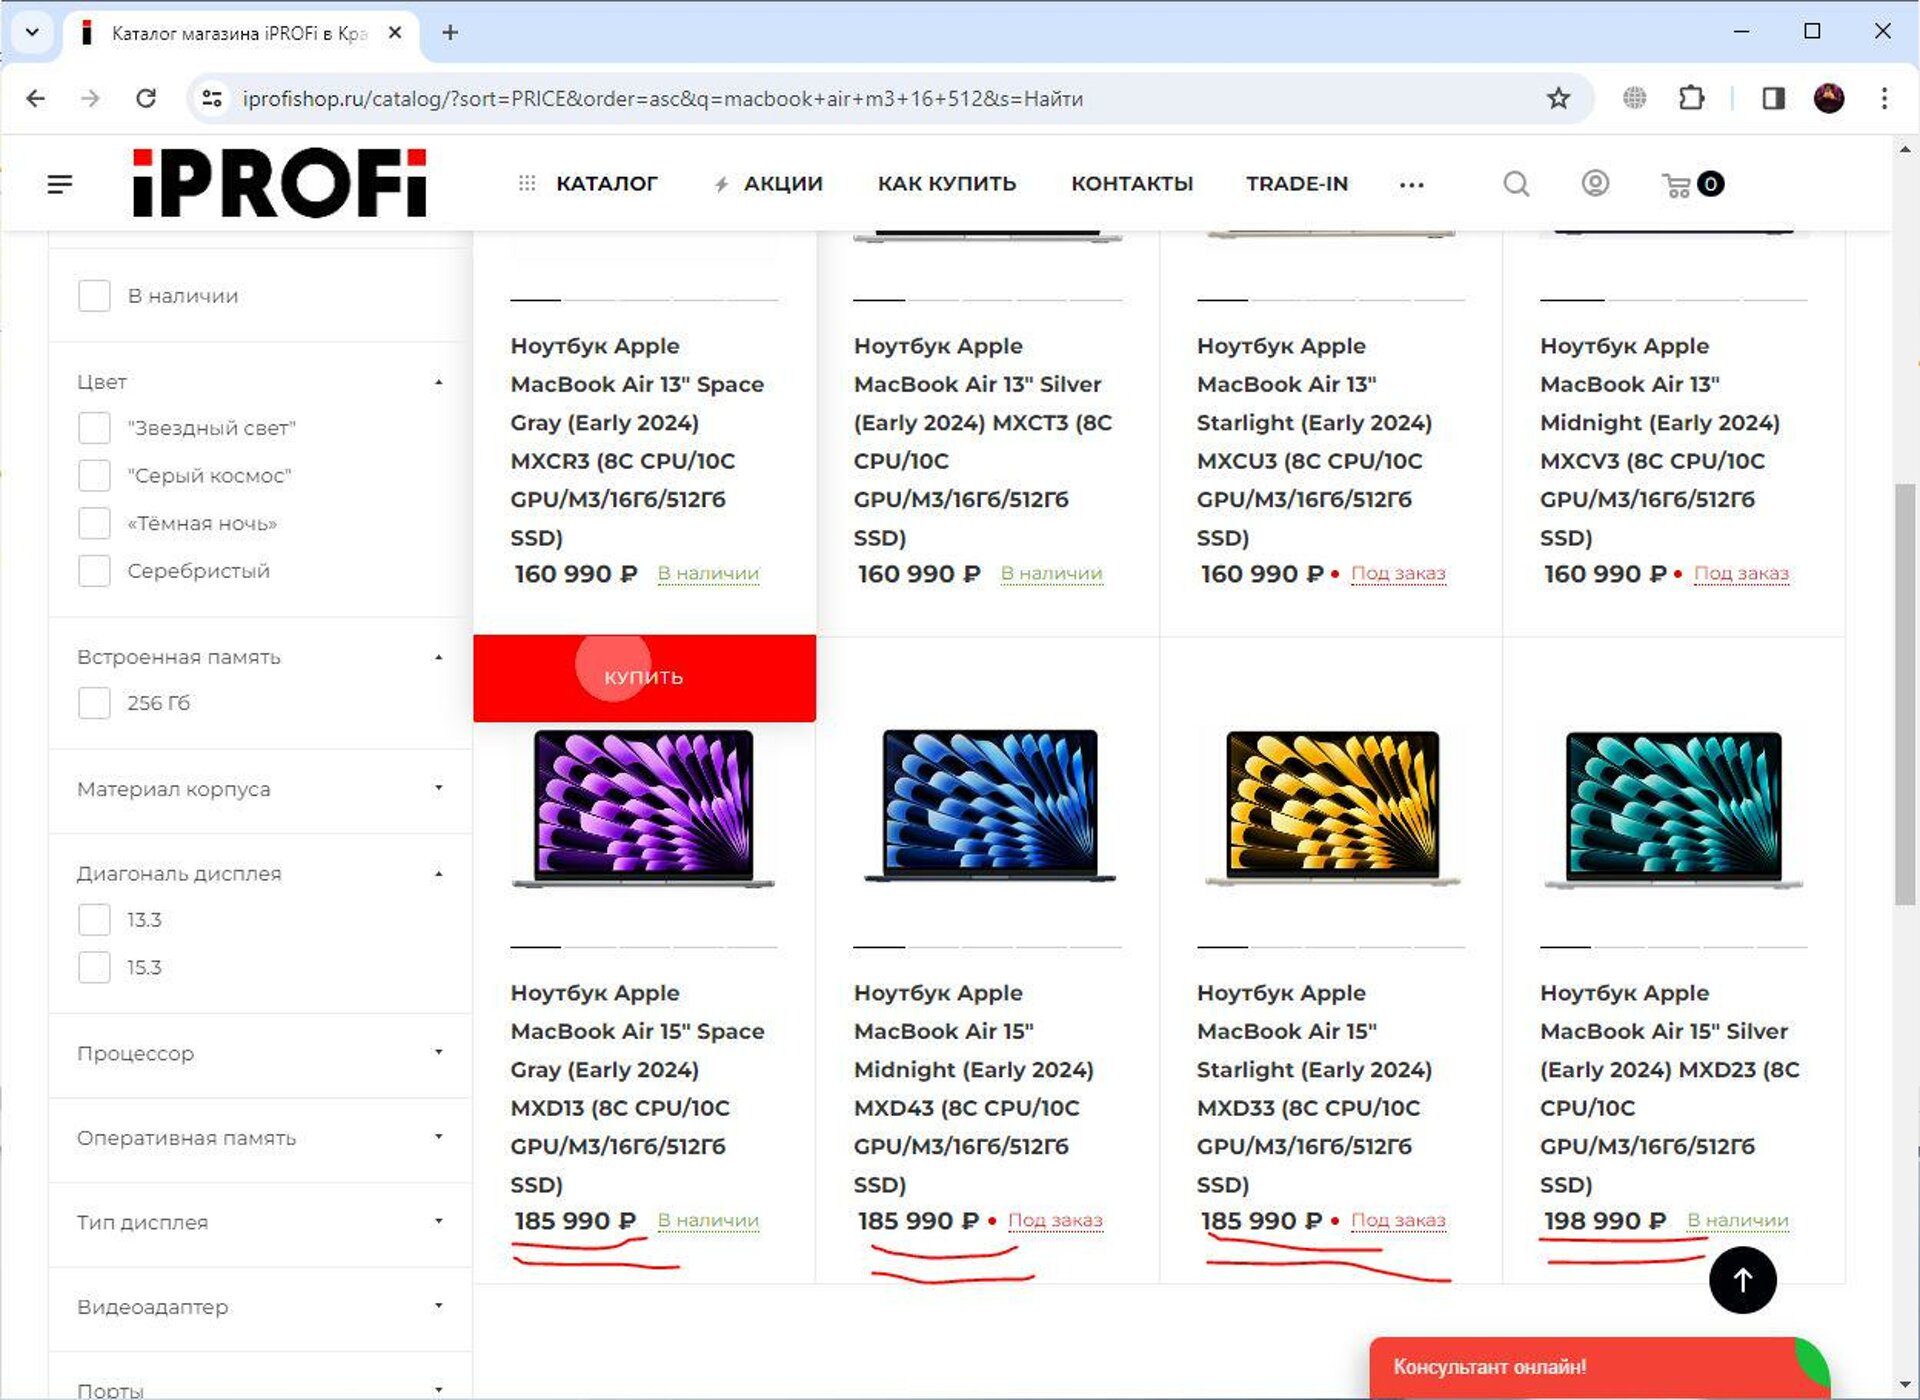The image size is (1920, 1400).
Task: Click the red КУПИТЬ button
Action: pyautogui.click(x=644, y=678)
